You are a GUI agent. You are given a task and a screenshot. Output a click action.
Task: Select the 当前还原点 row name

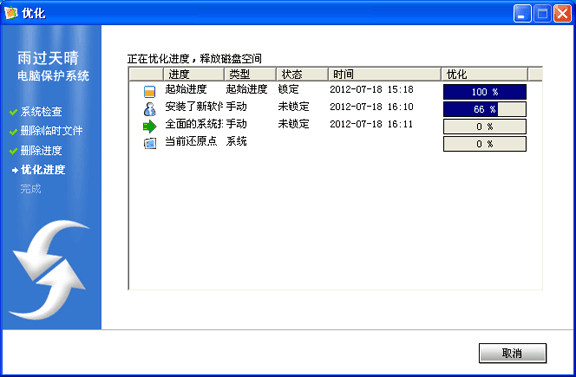click(x=191, y=141)
